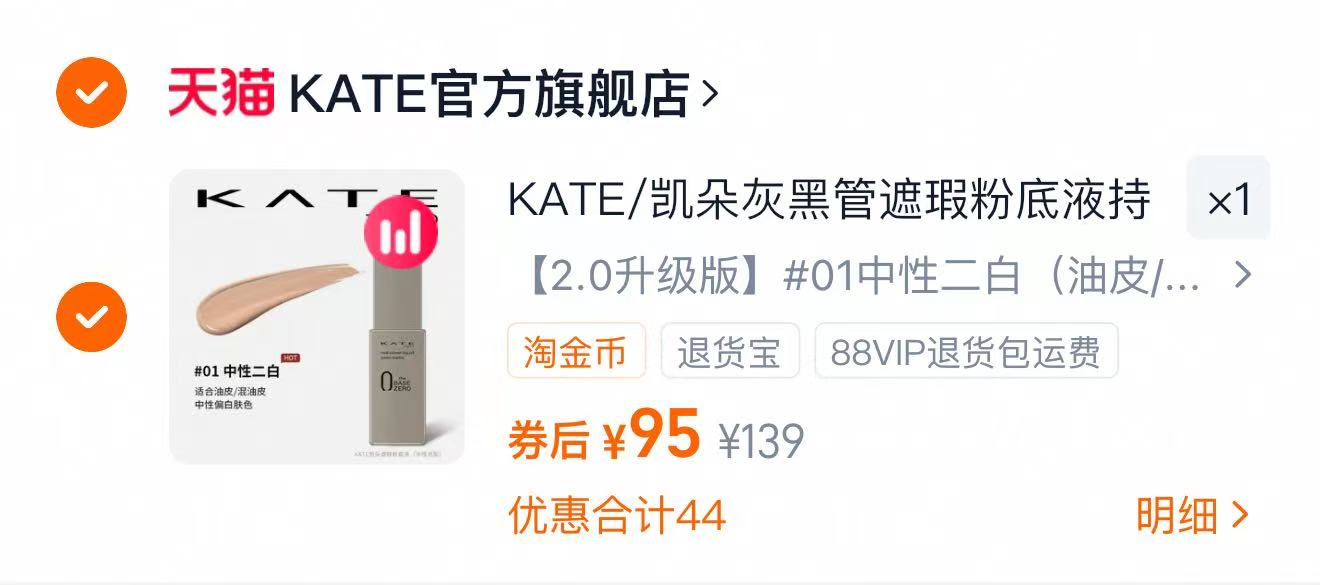Expand the #01中性二白 variant selector arrow
Screen dimensions: 1320x585
[x=1242, y=275]
